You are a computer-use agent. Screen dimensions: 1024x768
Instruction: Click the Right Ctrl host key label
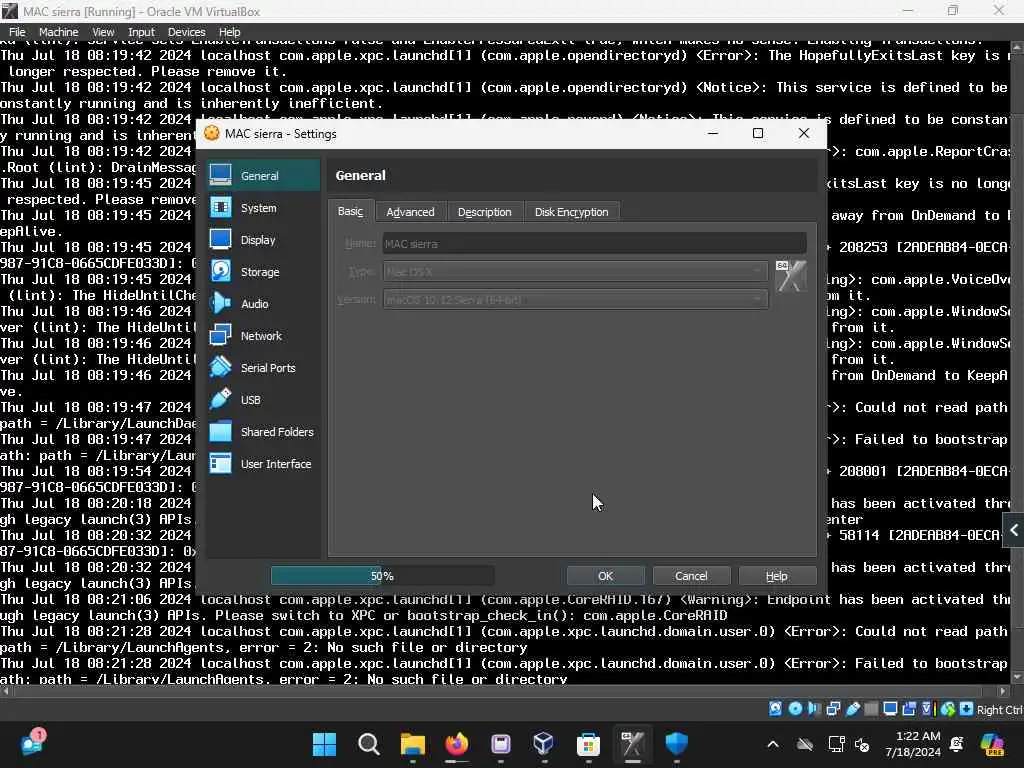pos(999,710)
